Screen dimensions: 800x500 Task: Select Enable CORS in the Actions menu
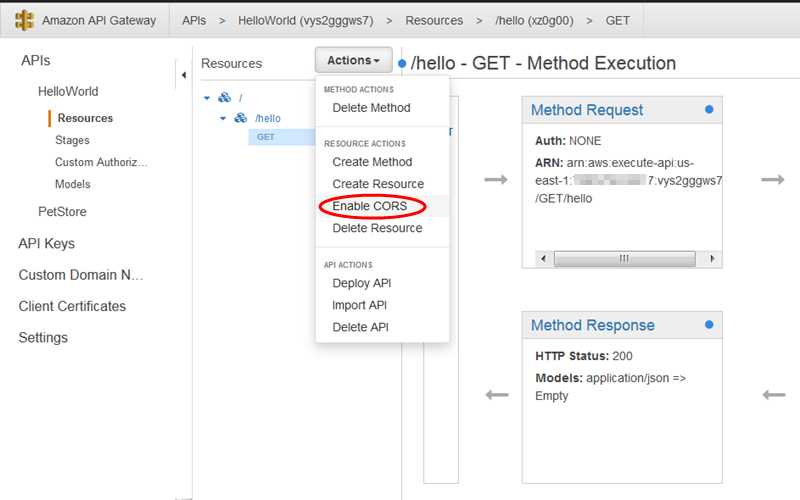(370, 206)
